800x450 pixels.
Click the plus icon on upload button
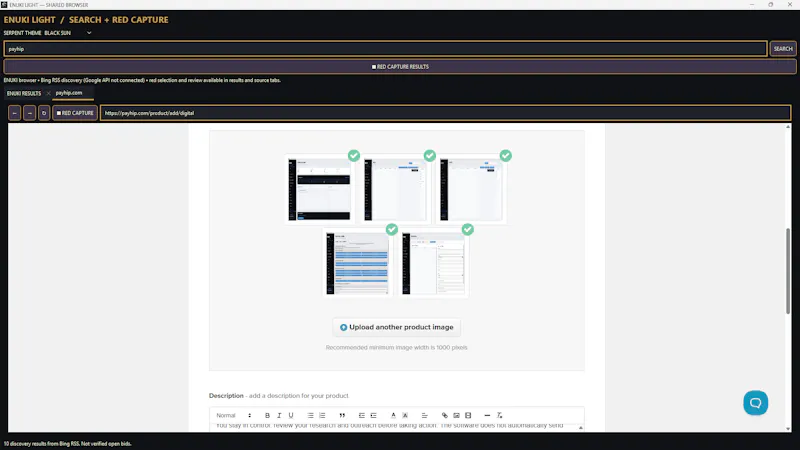[x=343, y=328]
